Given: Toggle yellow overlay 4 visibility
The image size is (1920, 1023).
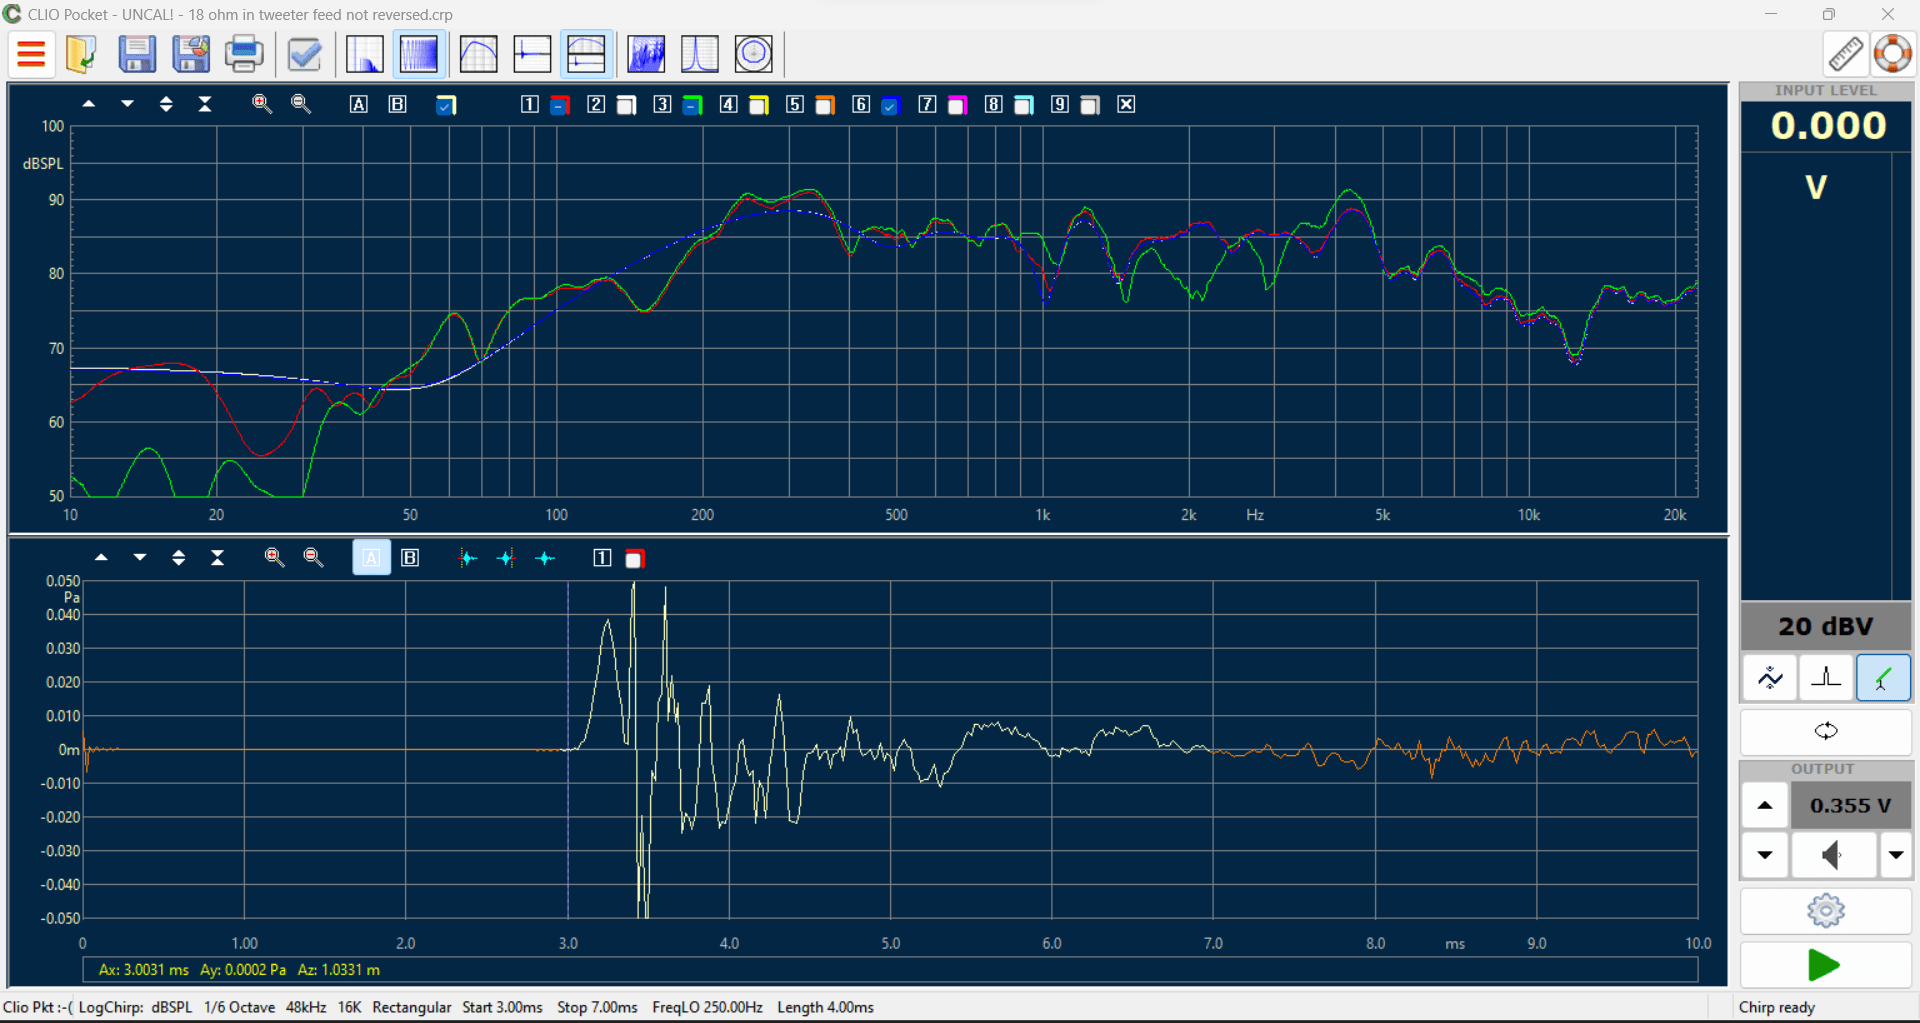Looking at the screenshot, I should (x=759, y=105).
